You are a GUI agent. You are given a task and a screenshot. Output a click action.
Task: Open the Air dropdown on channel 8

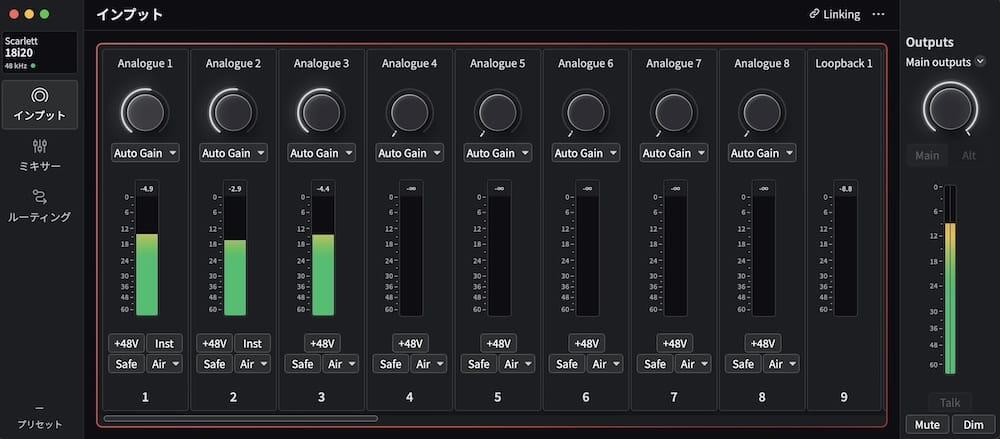(781, 364)
